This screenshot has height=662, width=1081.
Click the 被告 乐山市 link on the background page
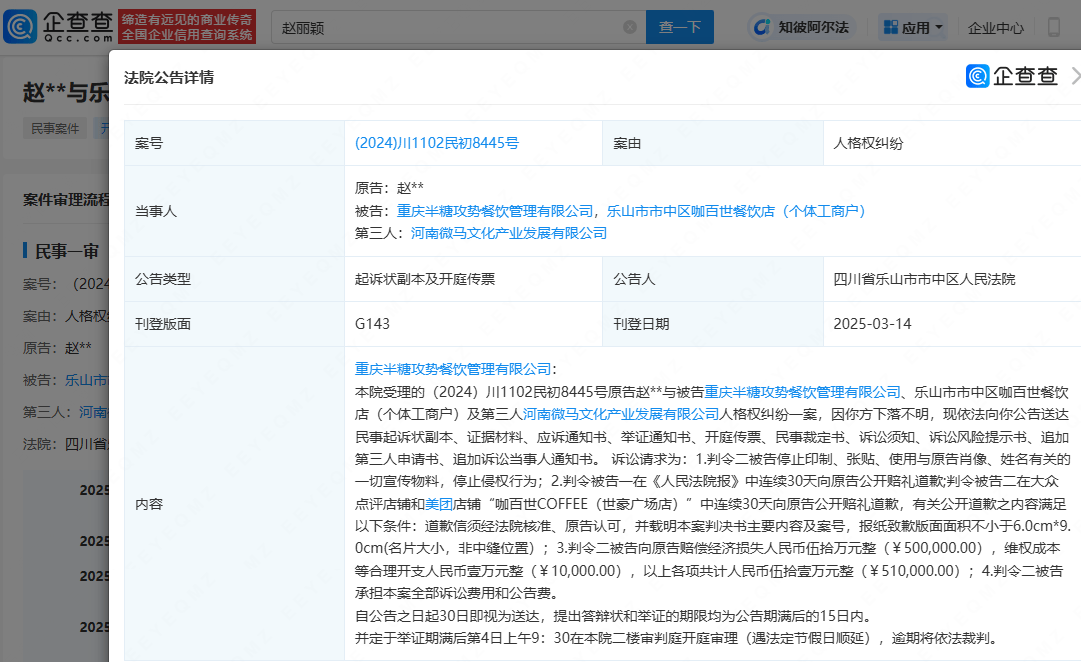[87, 380]
